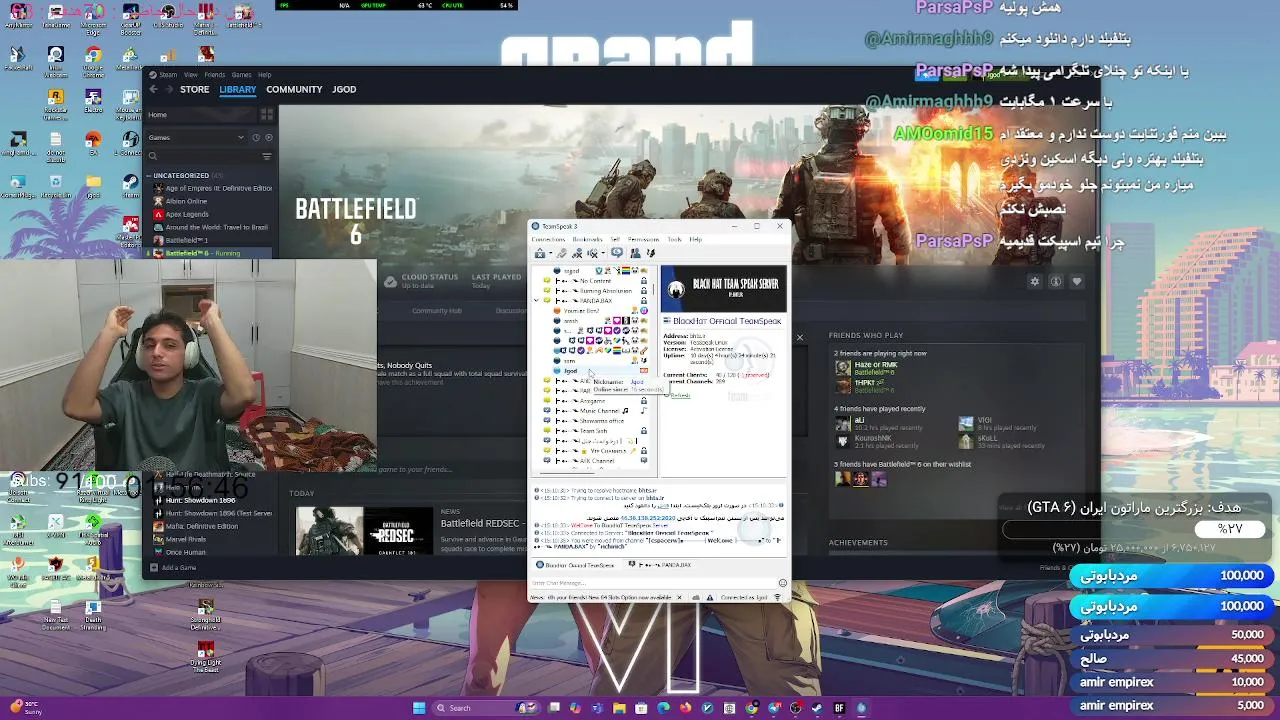Image resolution: width=1280 pixels, height=720 pixels.
Task: Open Battlefield 6 info icon
Action: (x=1056, y=282)
